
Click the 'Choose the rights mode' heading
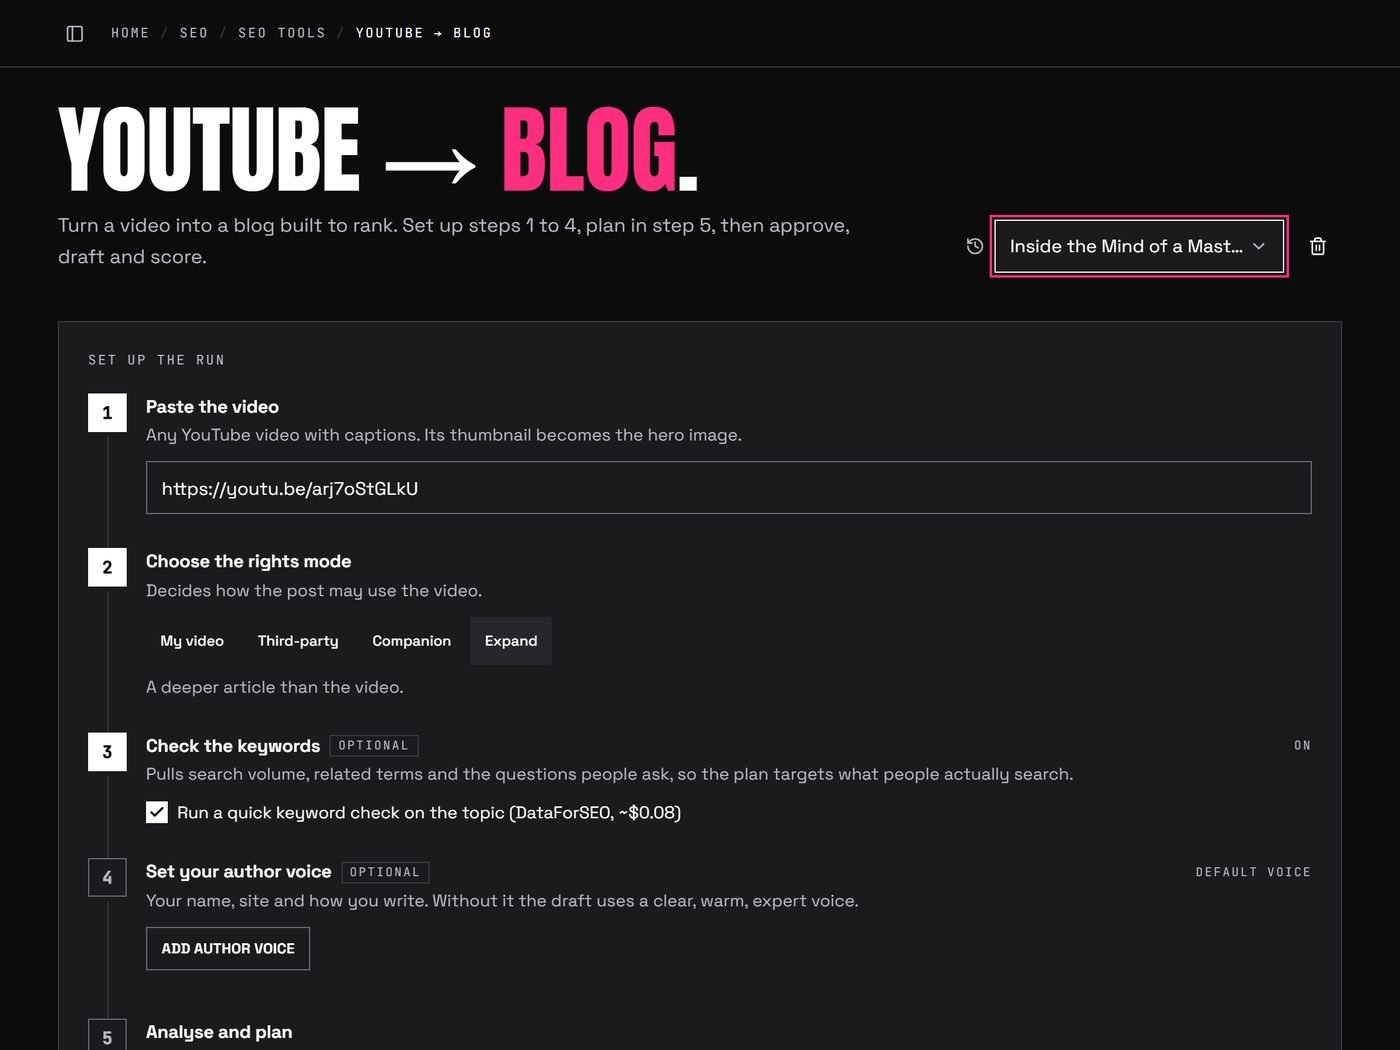coord(249,561)
